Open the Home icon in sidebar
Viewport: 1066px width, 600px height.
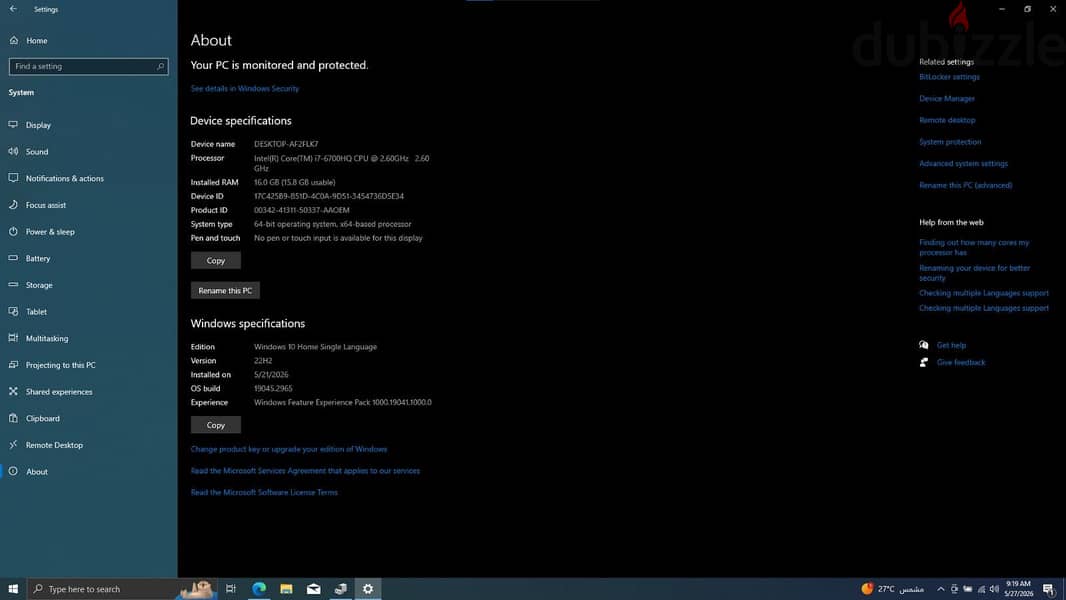[x=14, y=40]
